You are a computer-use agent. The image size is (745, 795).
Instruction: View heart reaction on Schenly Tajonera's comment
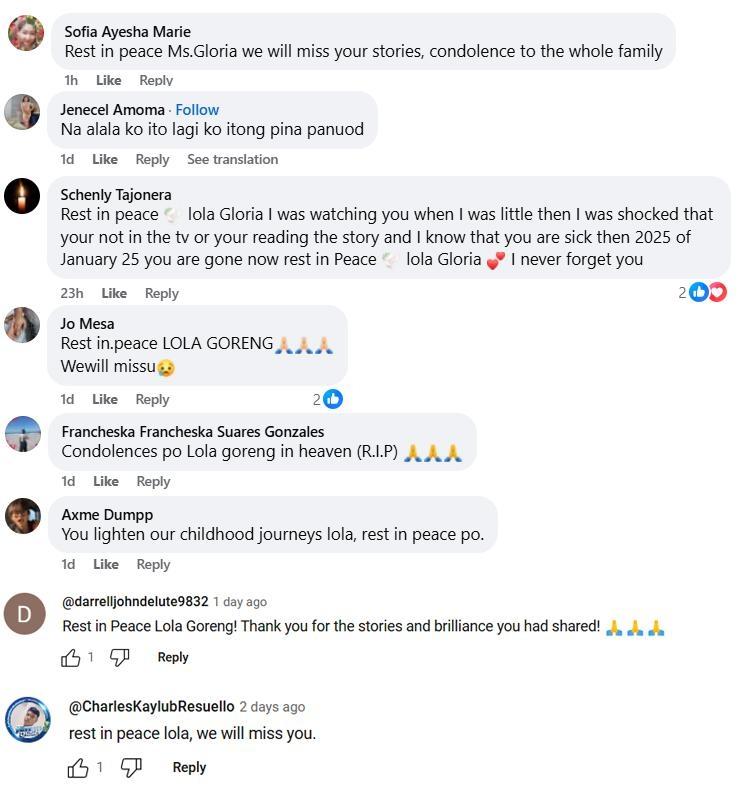[x=717, y=292]
